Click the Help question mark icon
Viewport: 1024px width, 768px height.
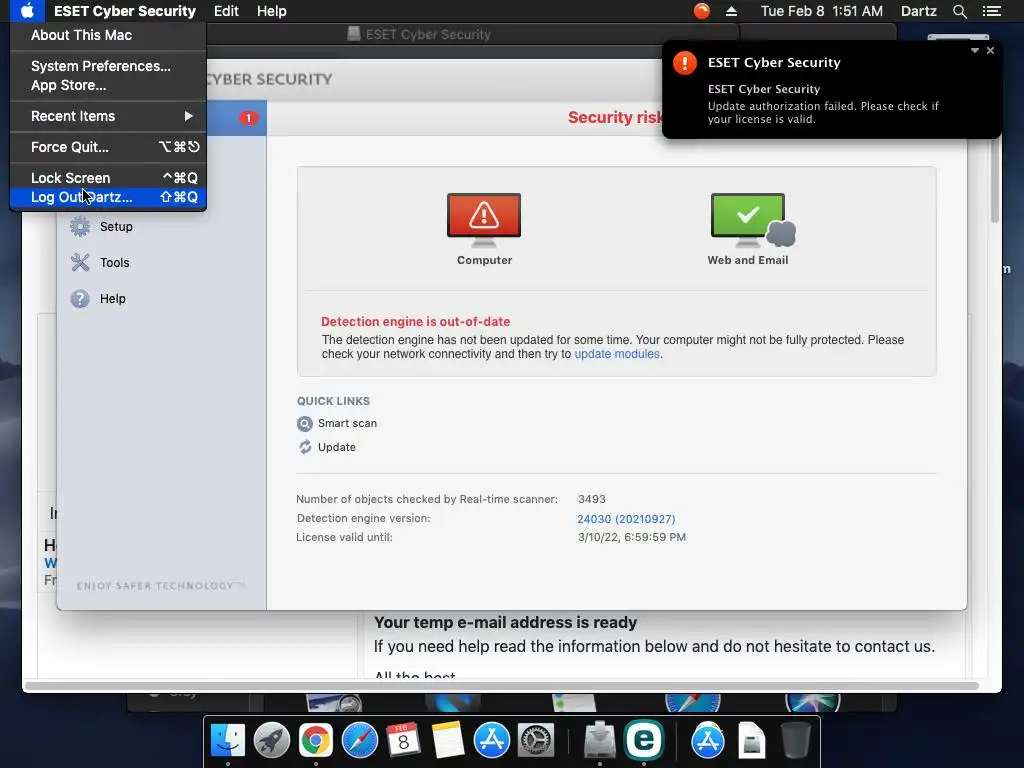(80, 298)
